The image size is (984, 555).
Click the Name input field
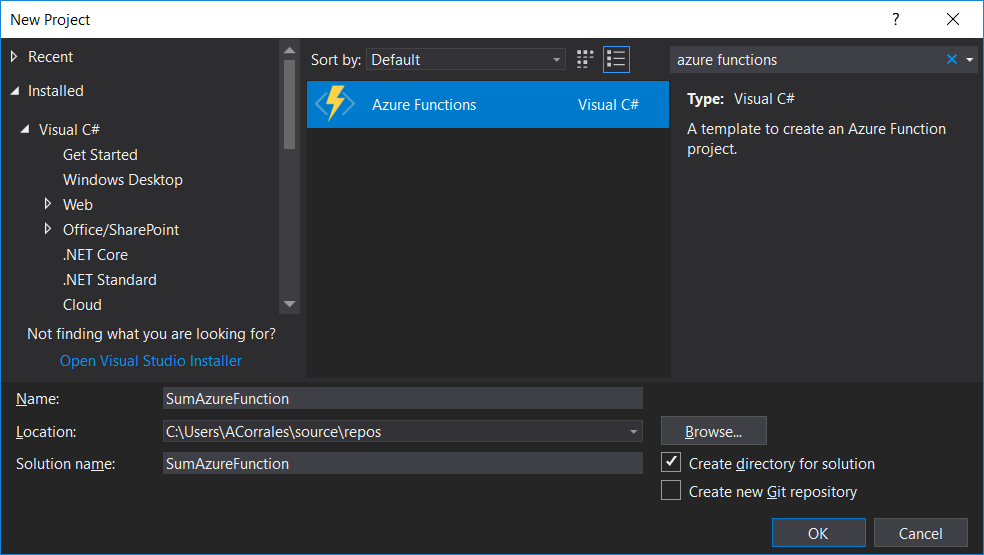[402, 399]
